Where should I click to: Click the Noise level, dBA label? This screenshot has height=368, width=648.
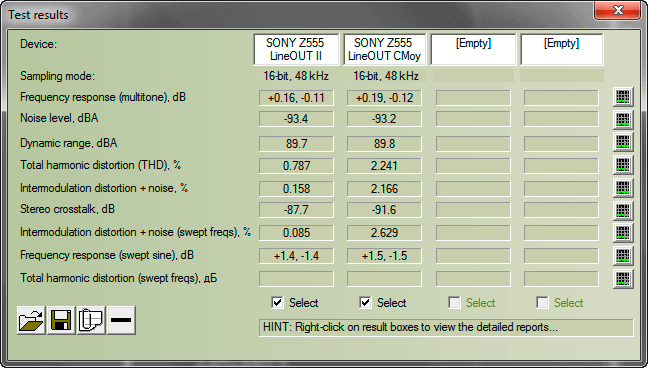tap(59, 118)
